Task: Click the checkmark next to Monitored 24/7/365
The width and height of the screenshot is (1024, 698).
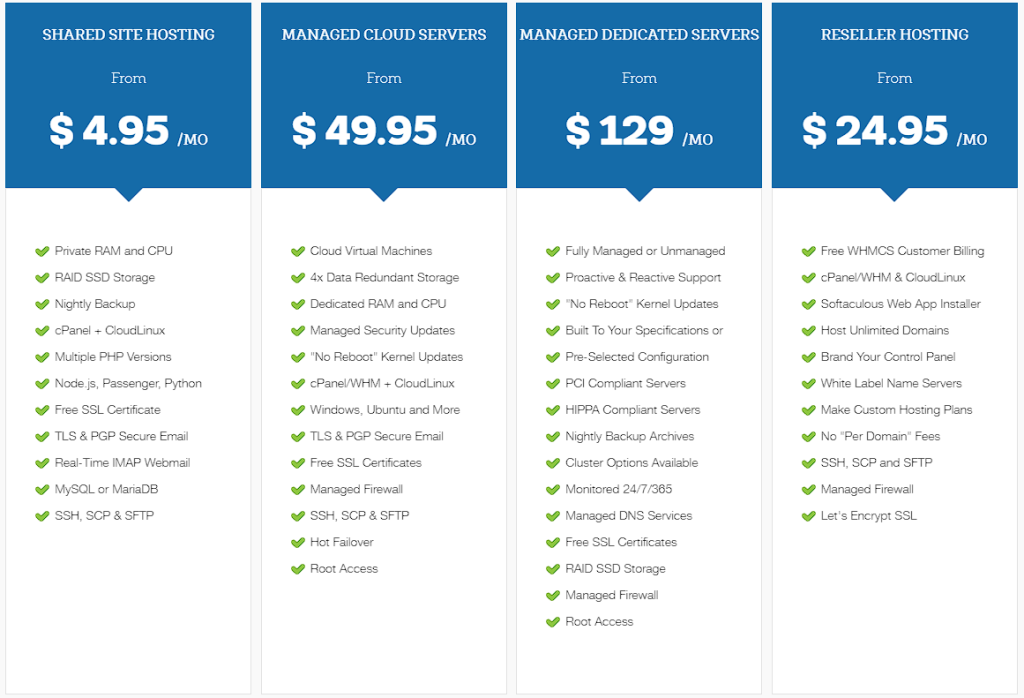Action: [x=553, y=489]
